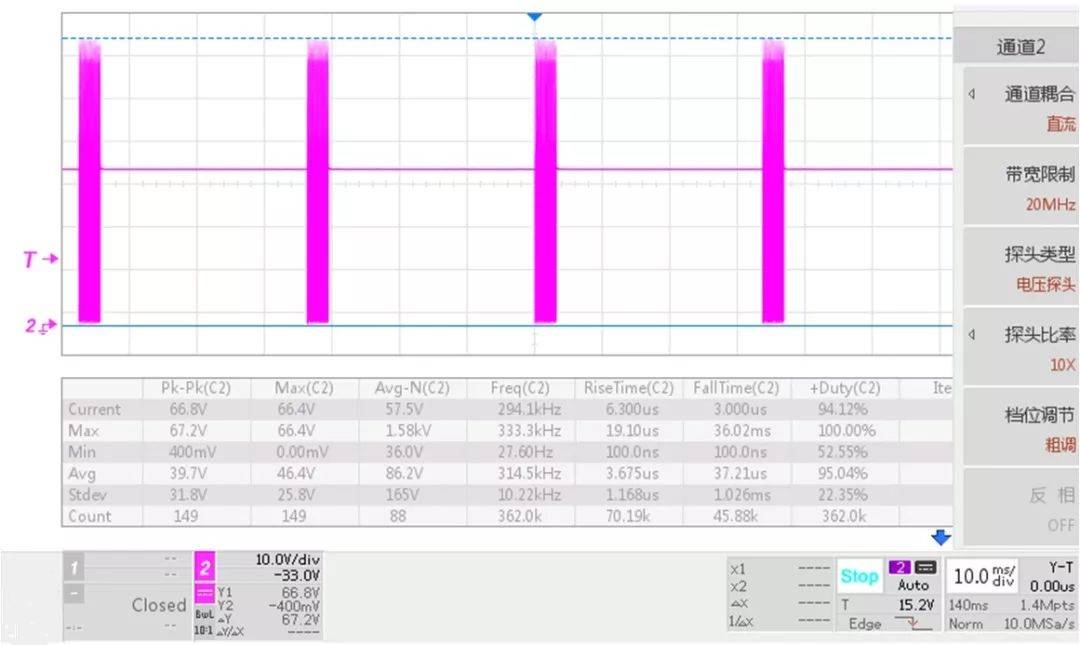The width and height of the screenshot is (1080, 645).
Task: Click the 10.0 ms/div timebase field
Action: point(984,576)
